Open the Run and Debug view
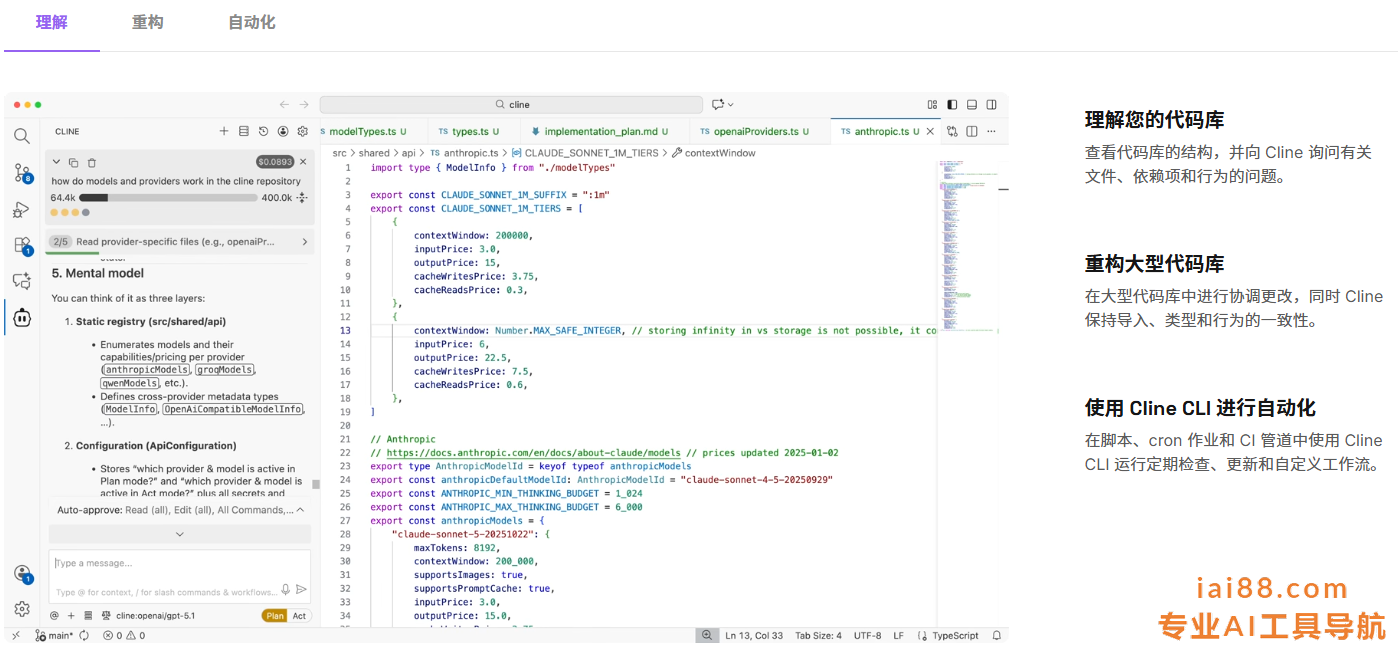Screen dimensions: 1398x652 [x=21, y=209]
